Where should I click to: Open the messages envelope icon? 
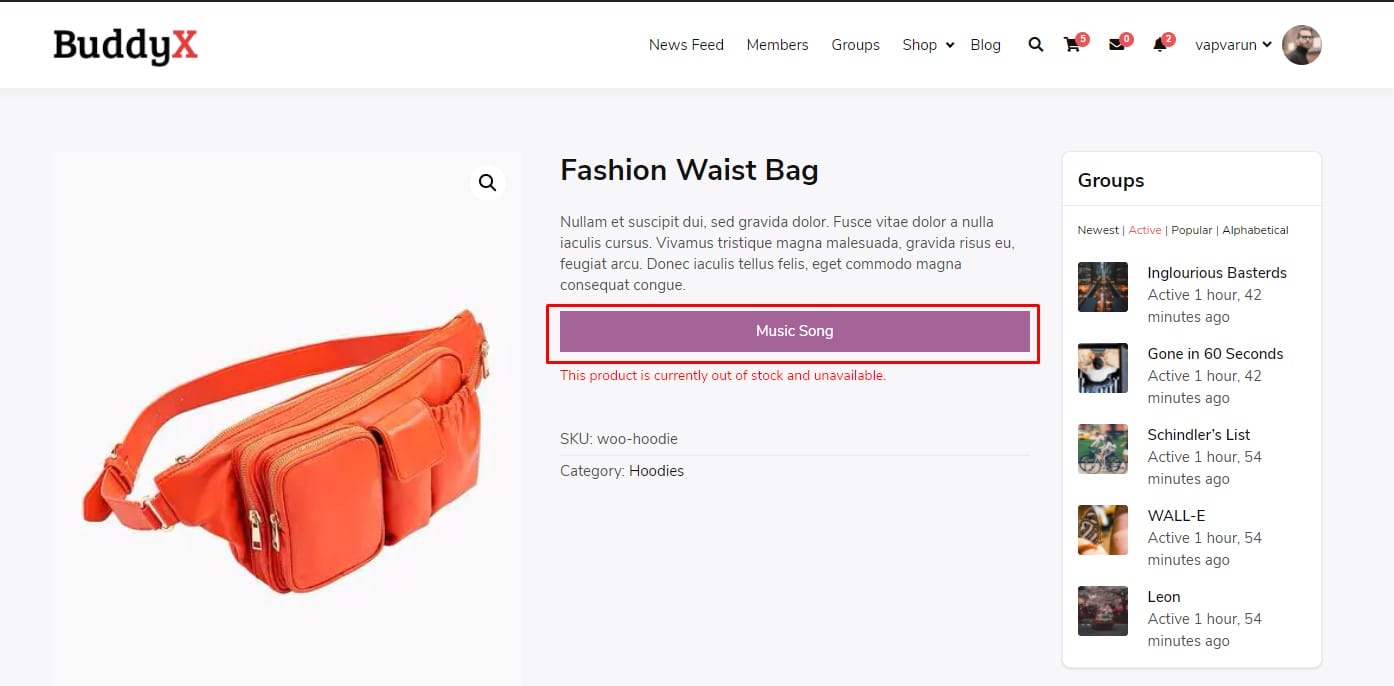pyautogui.click(x=1116, y=45)
